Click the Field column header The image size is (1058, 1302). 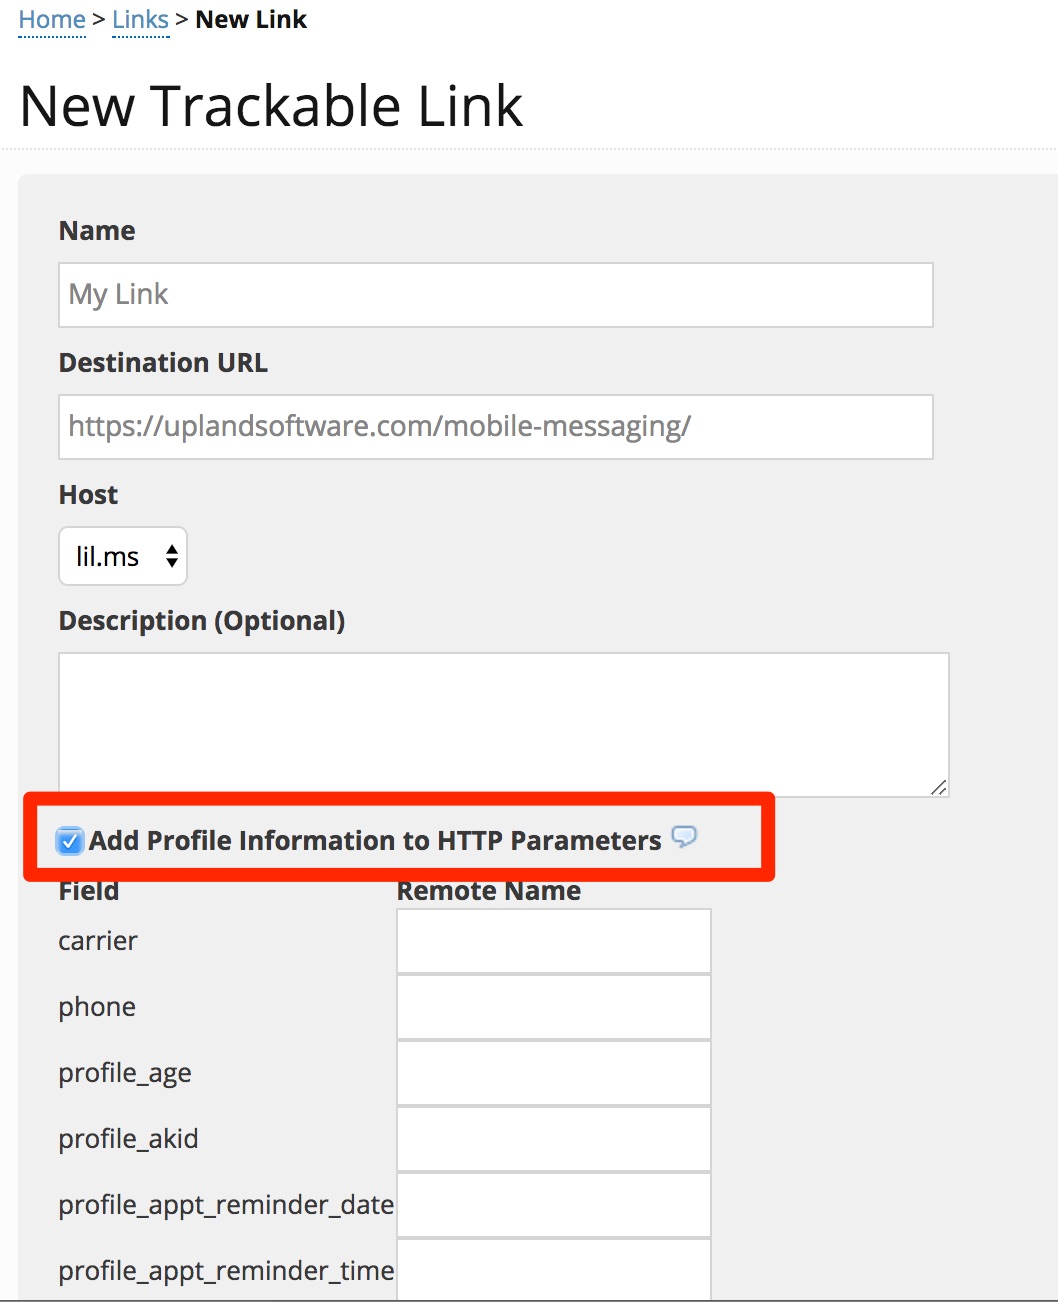point(88,890)
